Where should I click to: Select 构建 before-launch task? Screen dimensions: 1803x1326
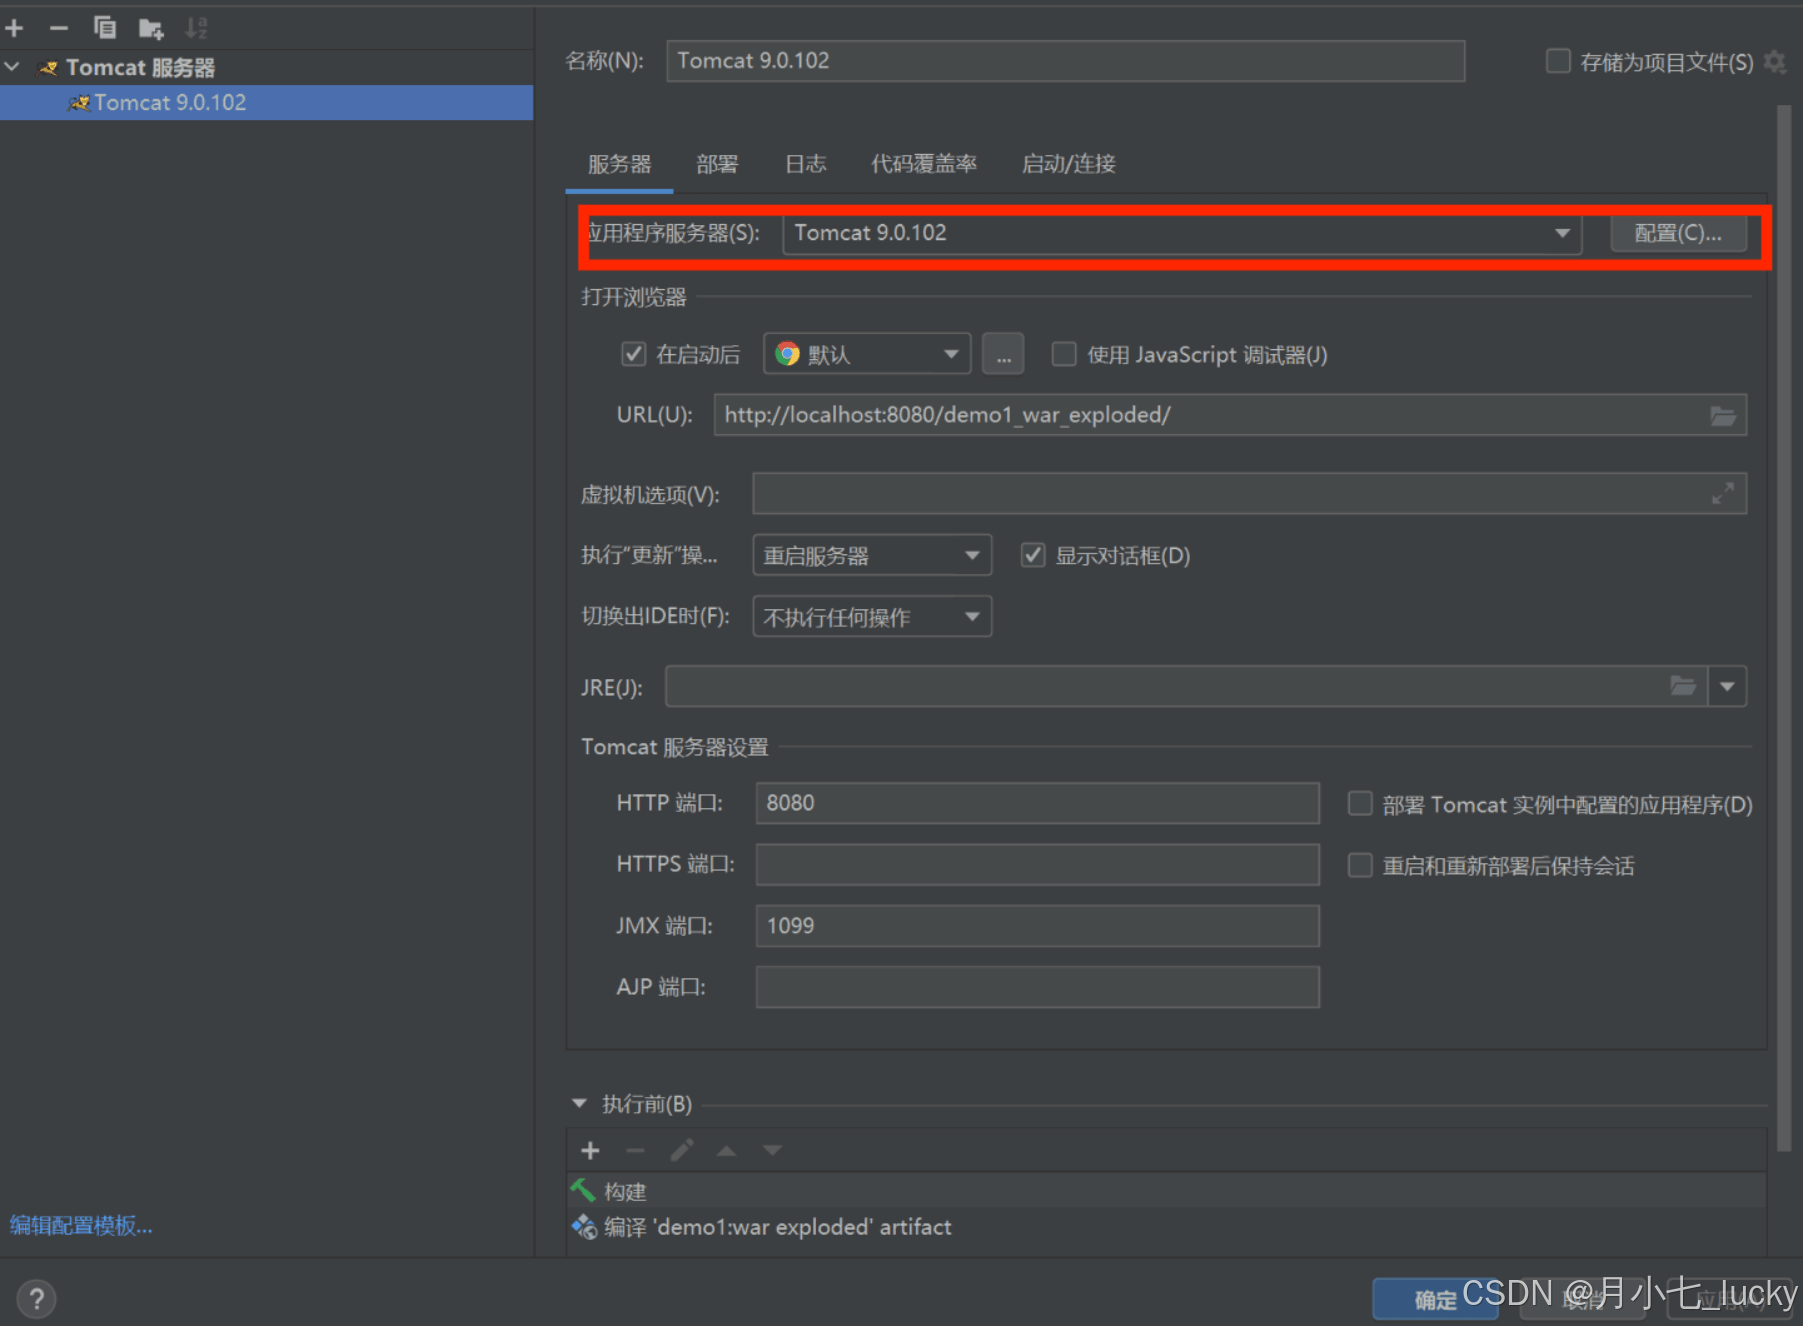point(1166,1191)
